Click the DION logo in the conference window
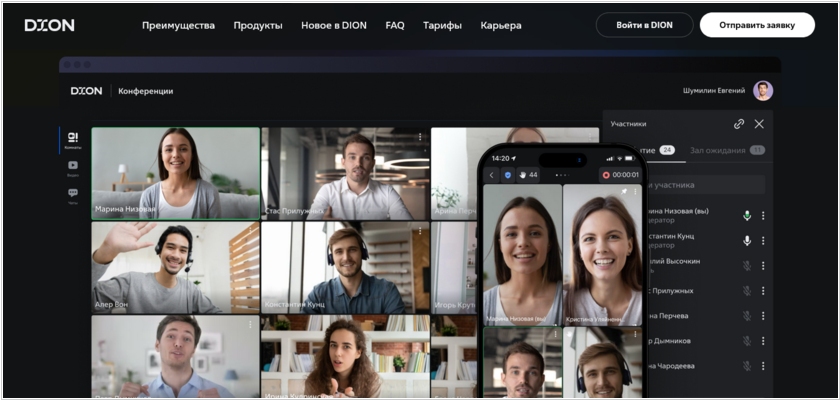Screen dimensions: 840x400 click(86, 91)
